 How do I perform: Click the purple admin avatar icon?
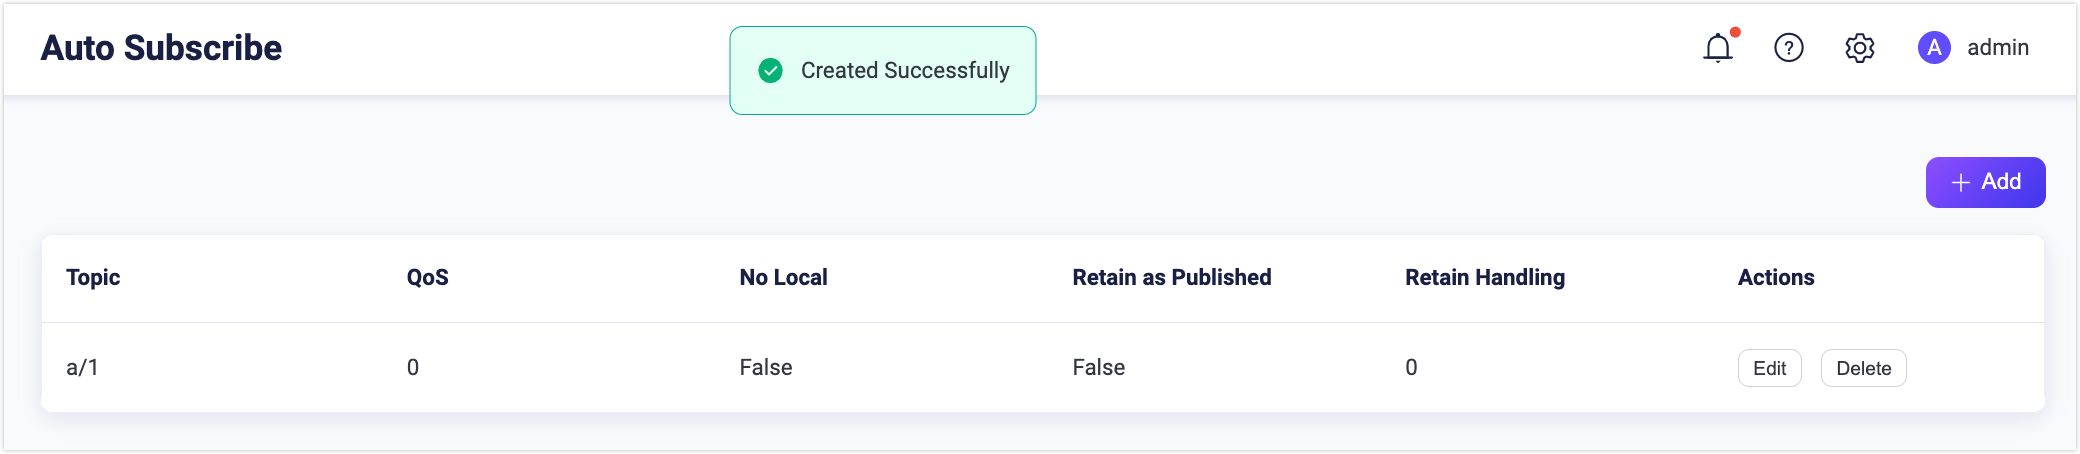click(1934, 48)
